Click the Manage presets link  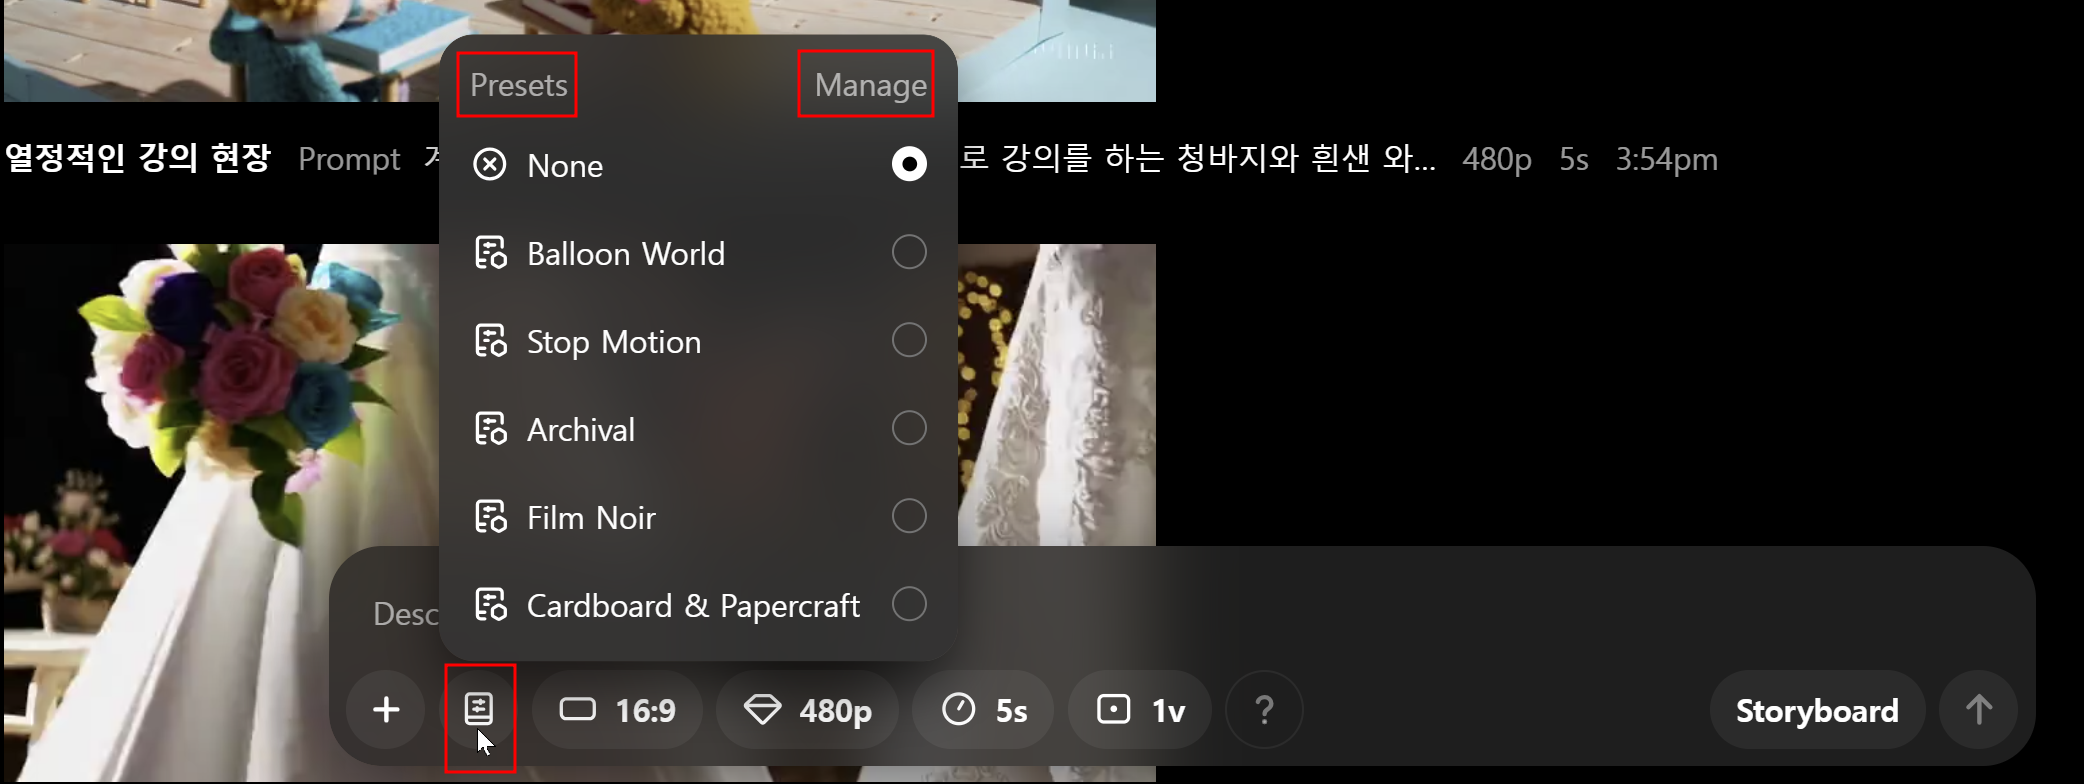[x=871, y=86]
